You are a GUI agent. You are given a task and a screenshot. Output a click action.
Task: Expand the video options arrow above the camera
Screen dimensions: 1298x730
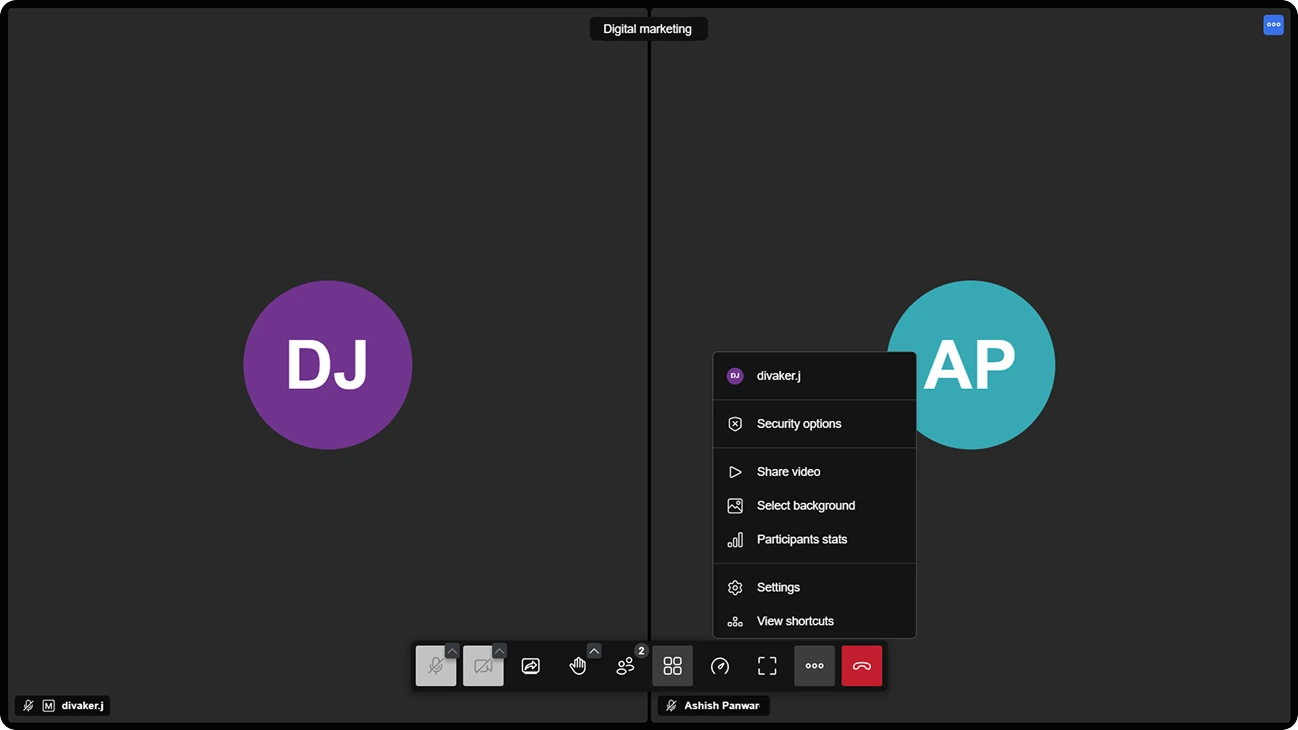tap(499, 651)
